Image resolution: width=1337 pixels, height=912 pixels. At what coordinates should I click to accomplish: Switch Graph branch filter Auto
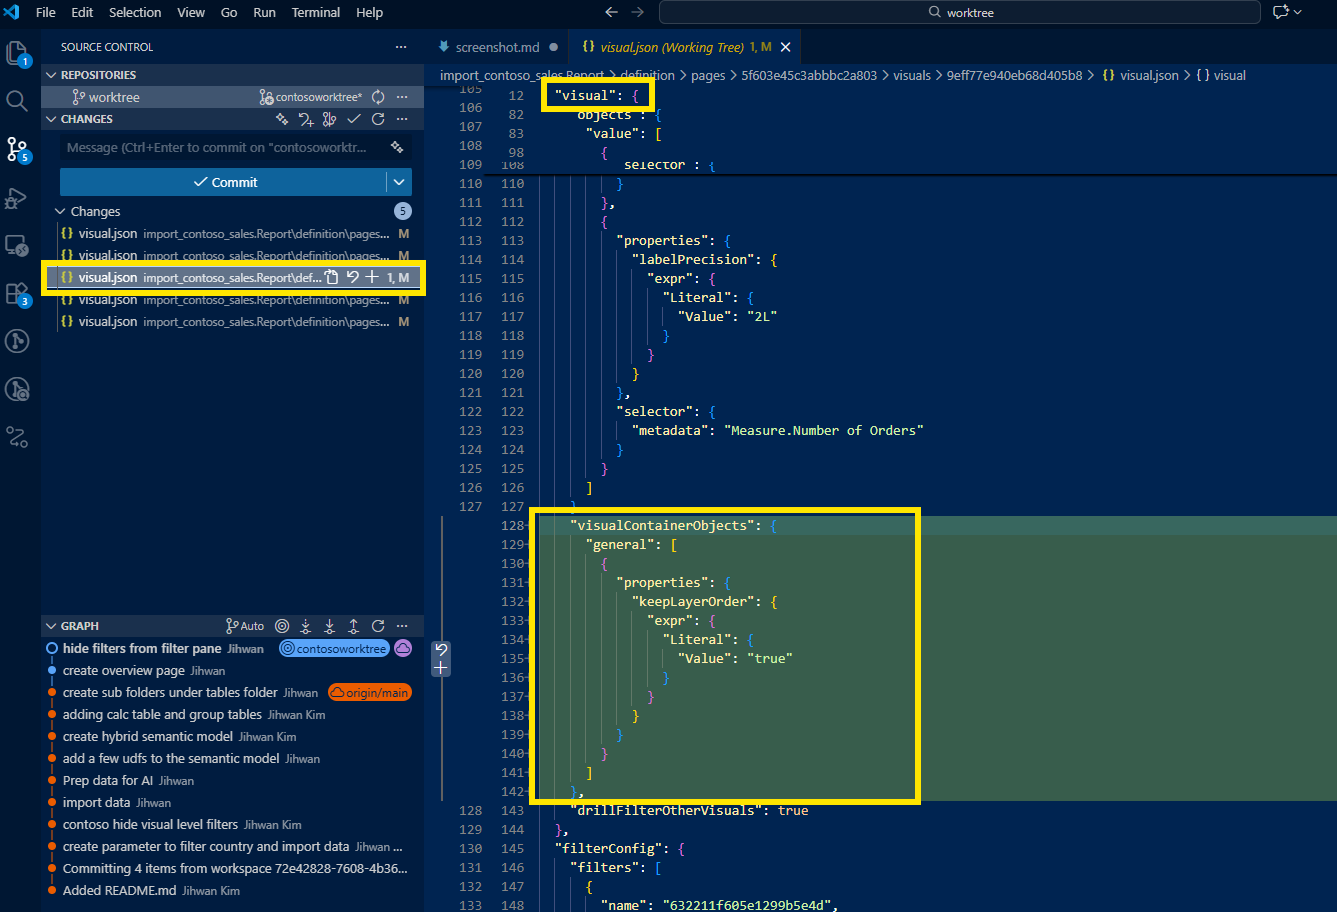coord(245,626)
